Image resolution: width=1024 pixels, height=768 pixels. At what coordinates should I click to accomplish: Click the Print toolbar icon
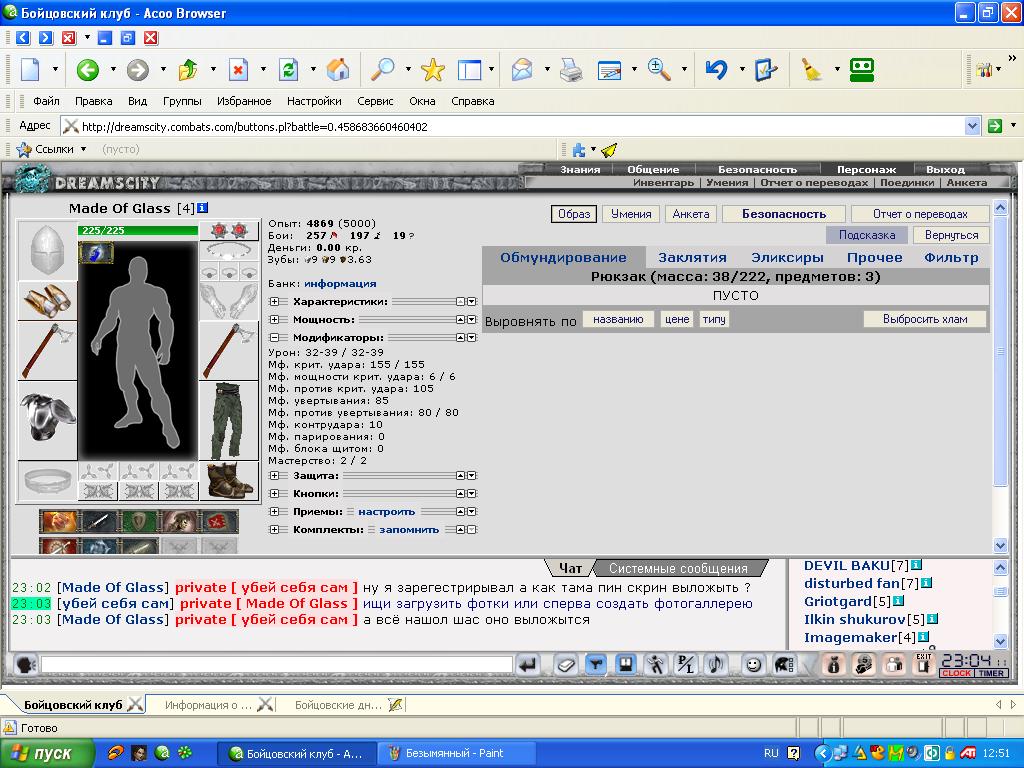[571, 69]
